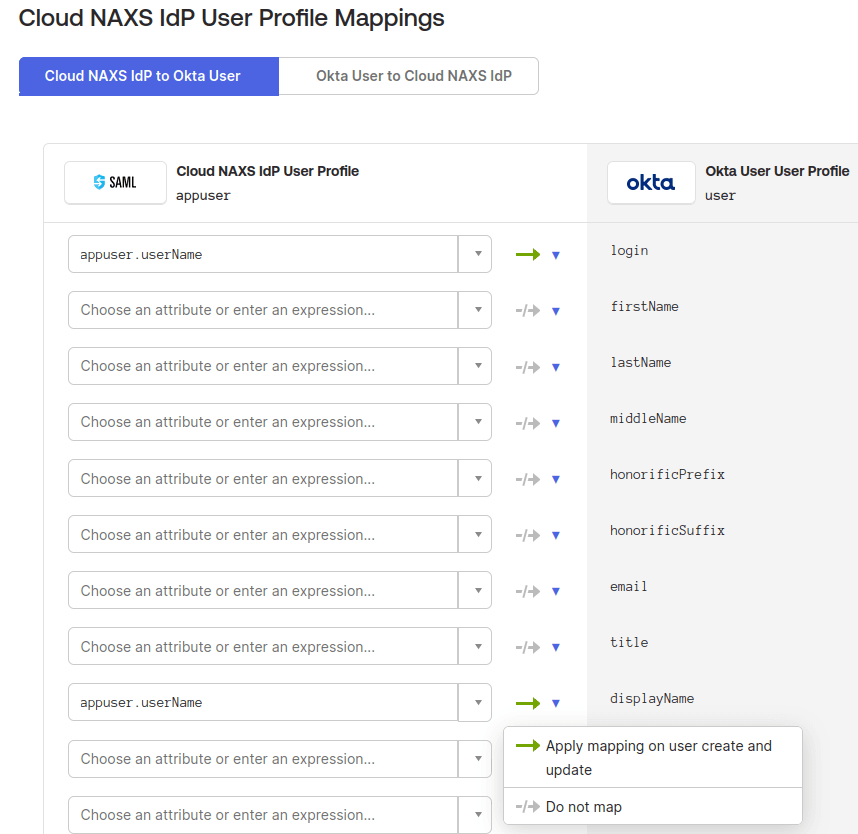858x834 pixels.
Task: Open the attribute list for email
Action: click(x=475, y=590)
